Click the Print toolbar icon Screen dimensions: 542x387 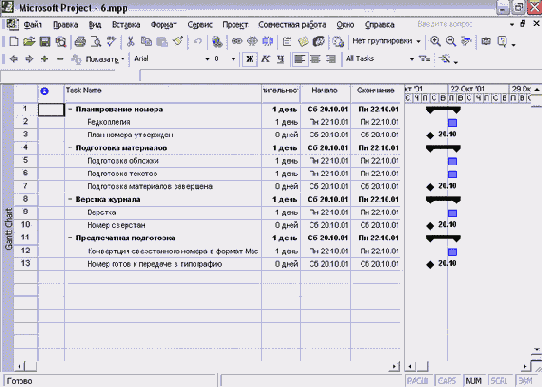[x=80, y=42]
